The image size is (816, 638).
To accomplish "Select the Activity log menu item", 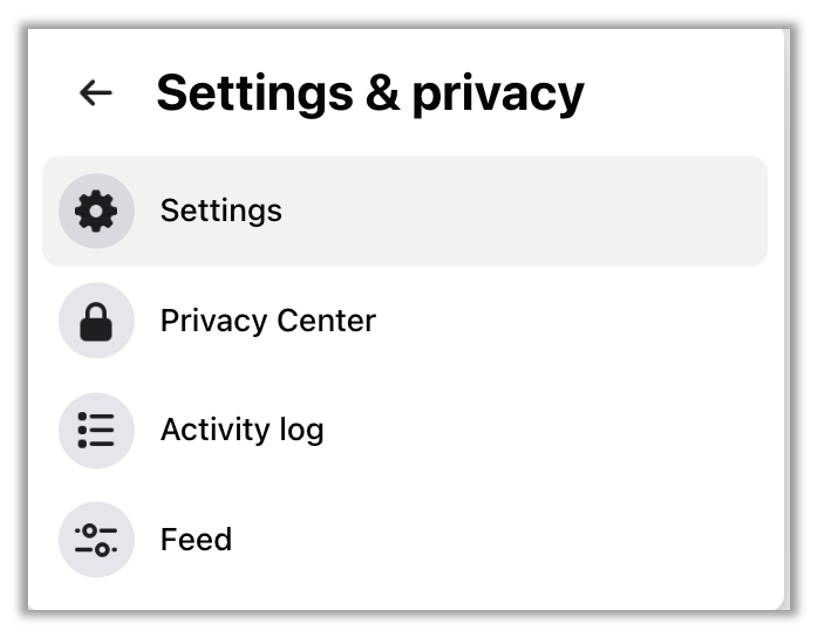I will point(405,430).
